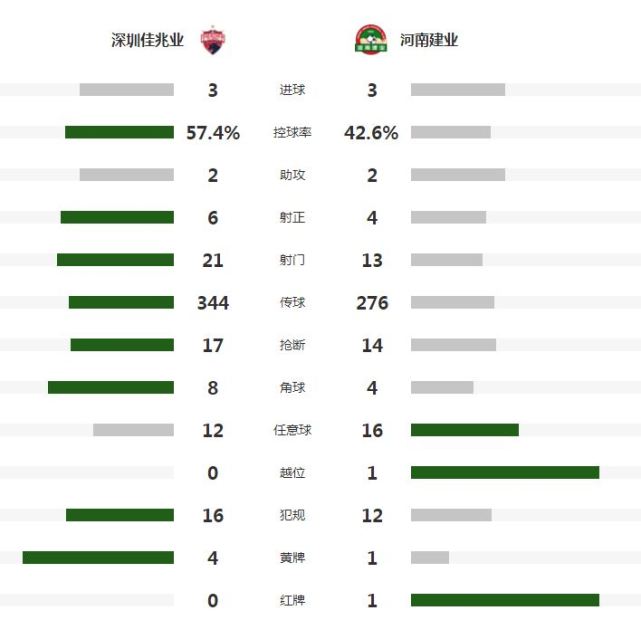Click the 抢断 tackles label
Viewport: 641px width, 620px height.
point(292,345)
